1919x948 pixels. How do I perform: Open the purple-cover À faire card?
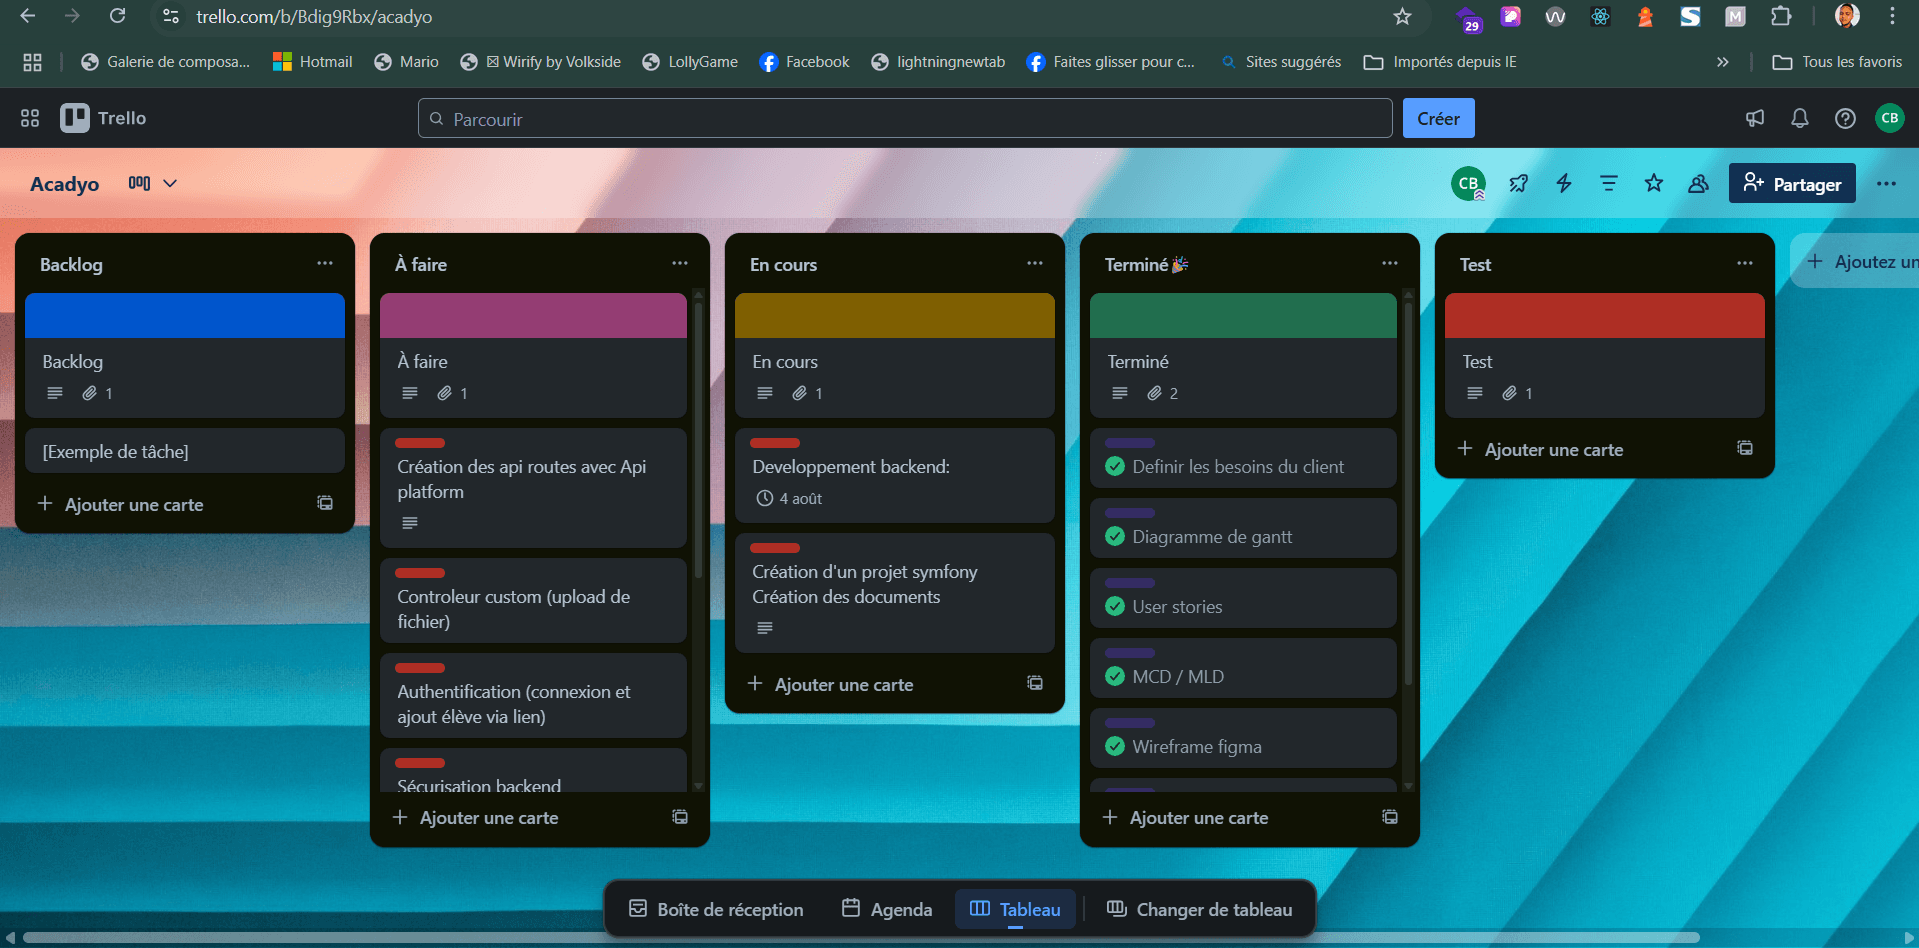(x=533, y=355)
